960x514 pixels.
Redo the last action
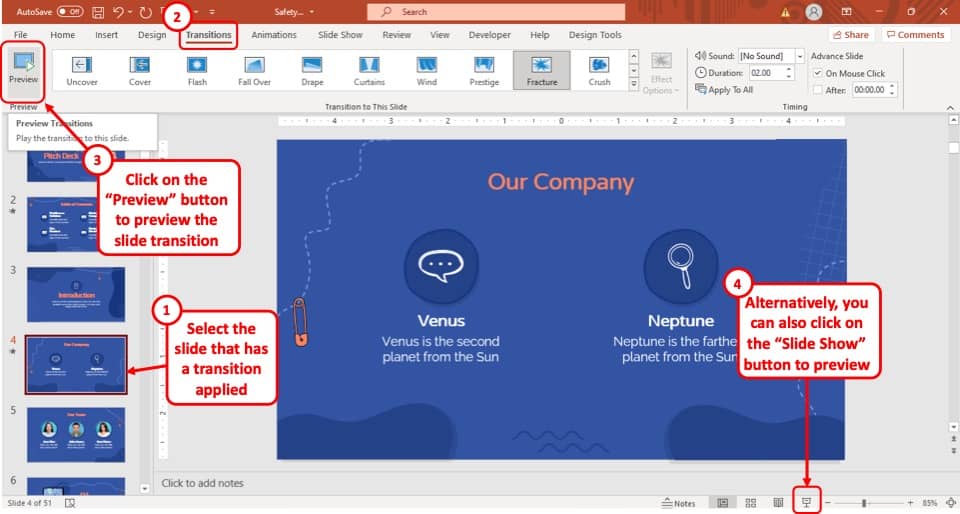tap(146, 12)
